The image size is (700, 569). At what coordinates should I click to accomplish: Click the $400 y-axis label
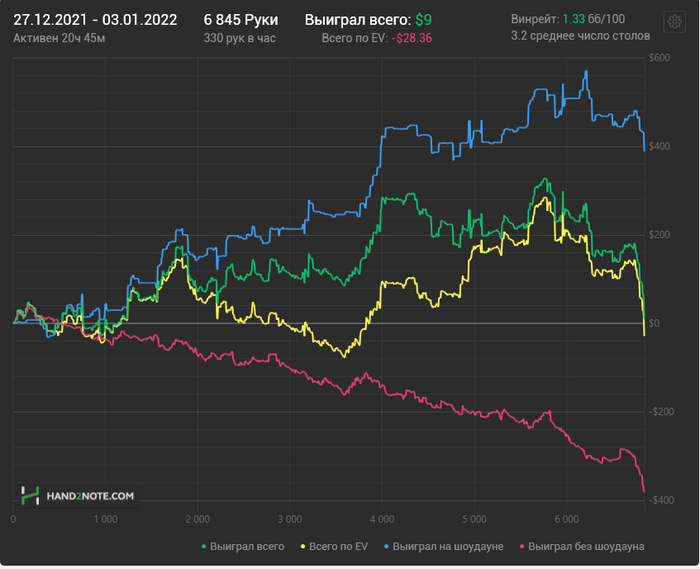(659, 146)
